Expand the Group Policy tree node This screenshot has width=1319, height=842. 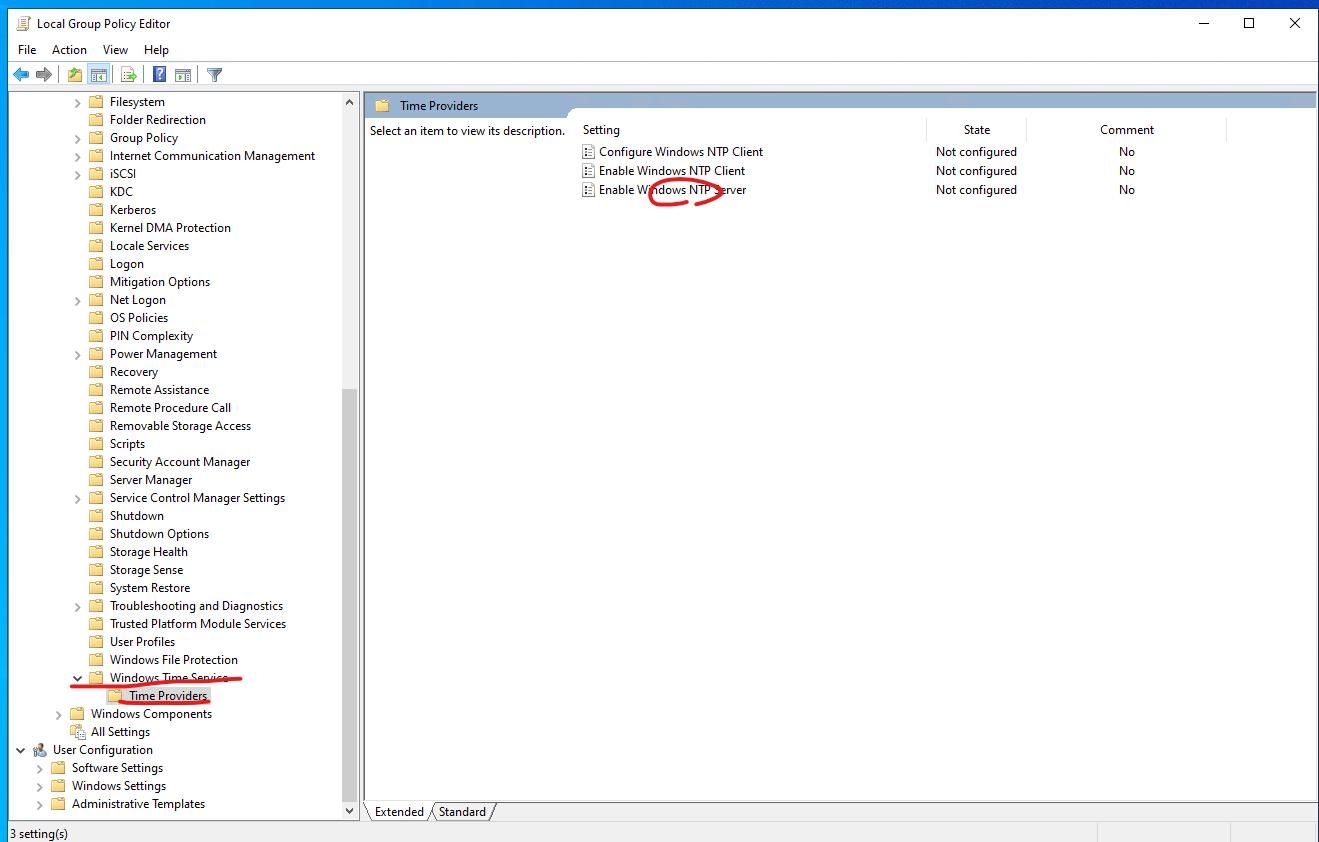point(78,138)
